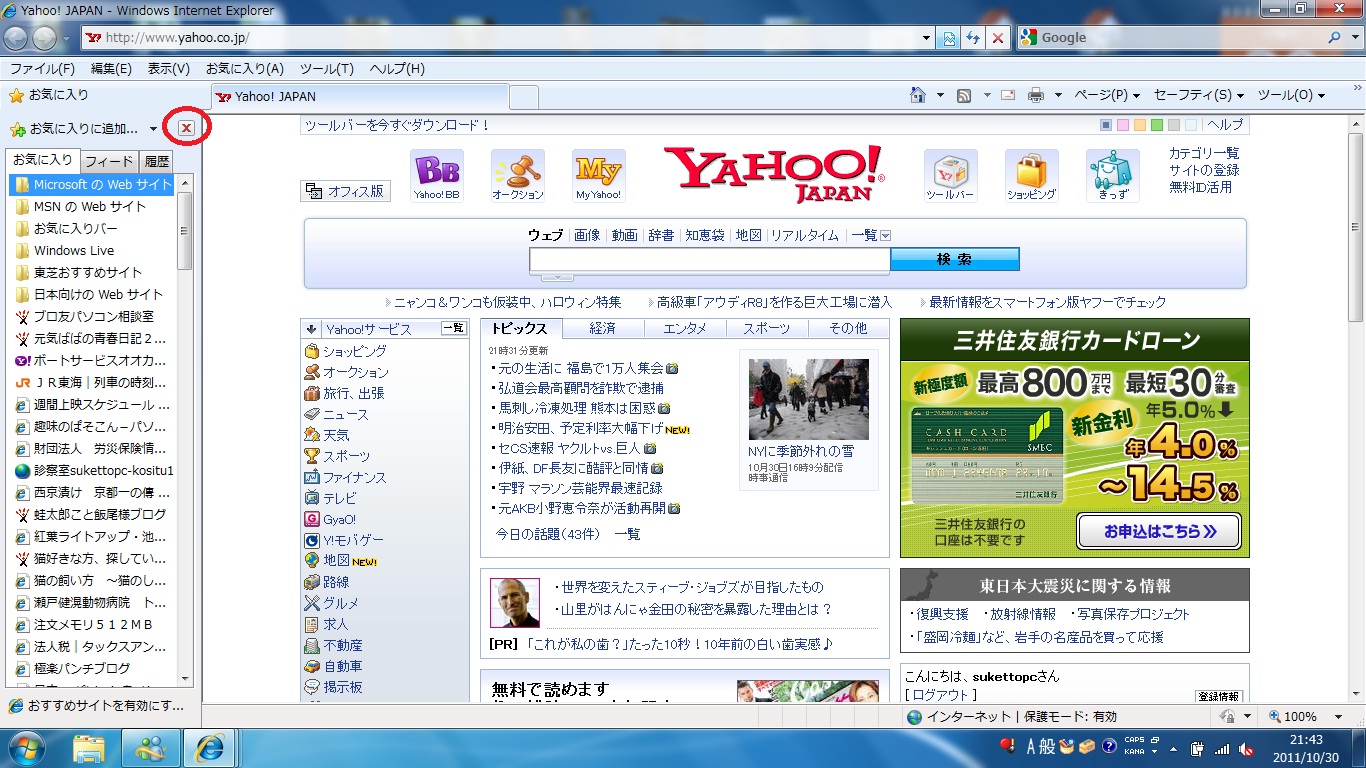The height and width of the screenshot is (768, 1366).
Task: Print the page using printer icon
Action: (x=1036, y=95)
